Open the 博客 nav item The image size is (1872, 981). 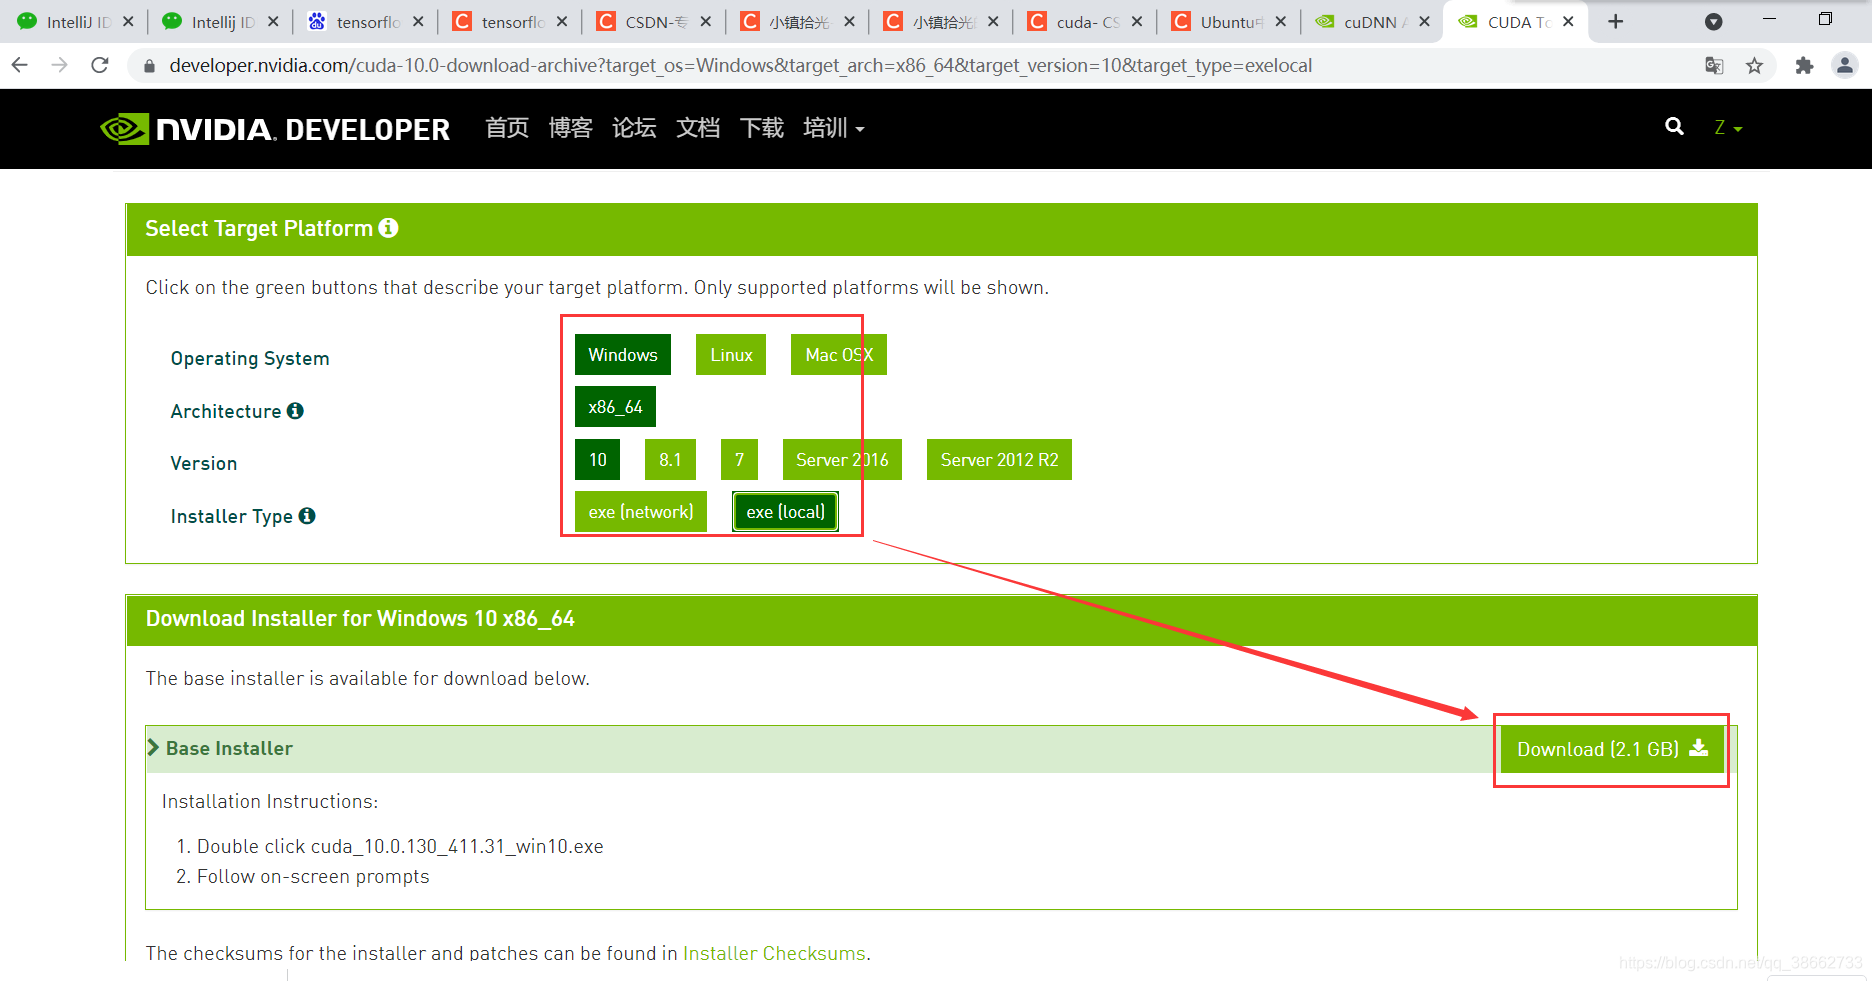[570, 128]
